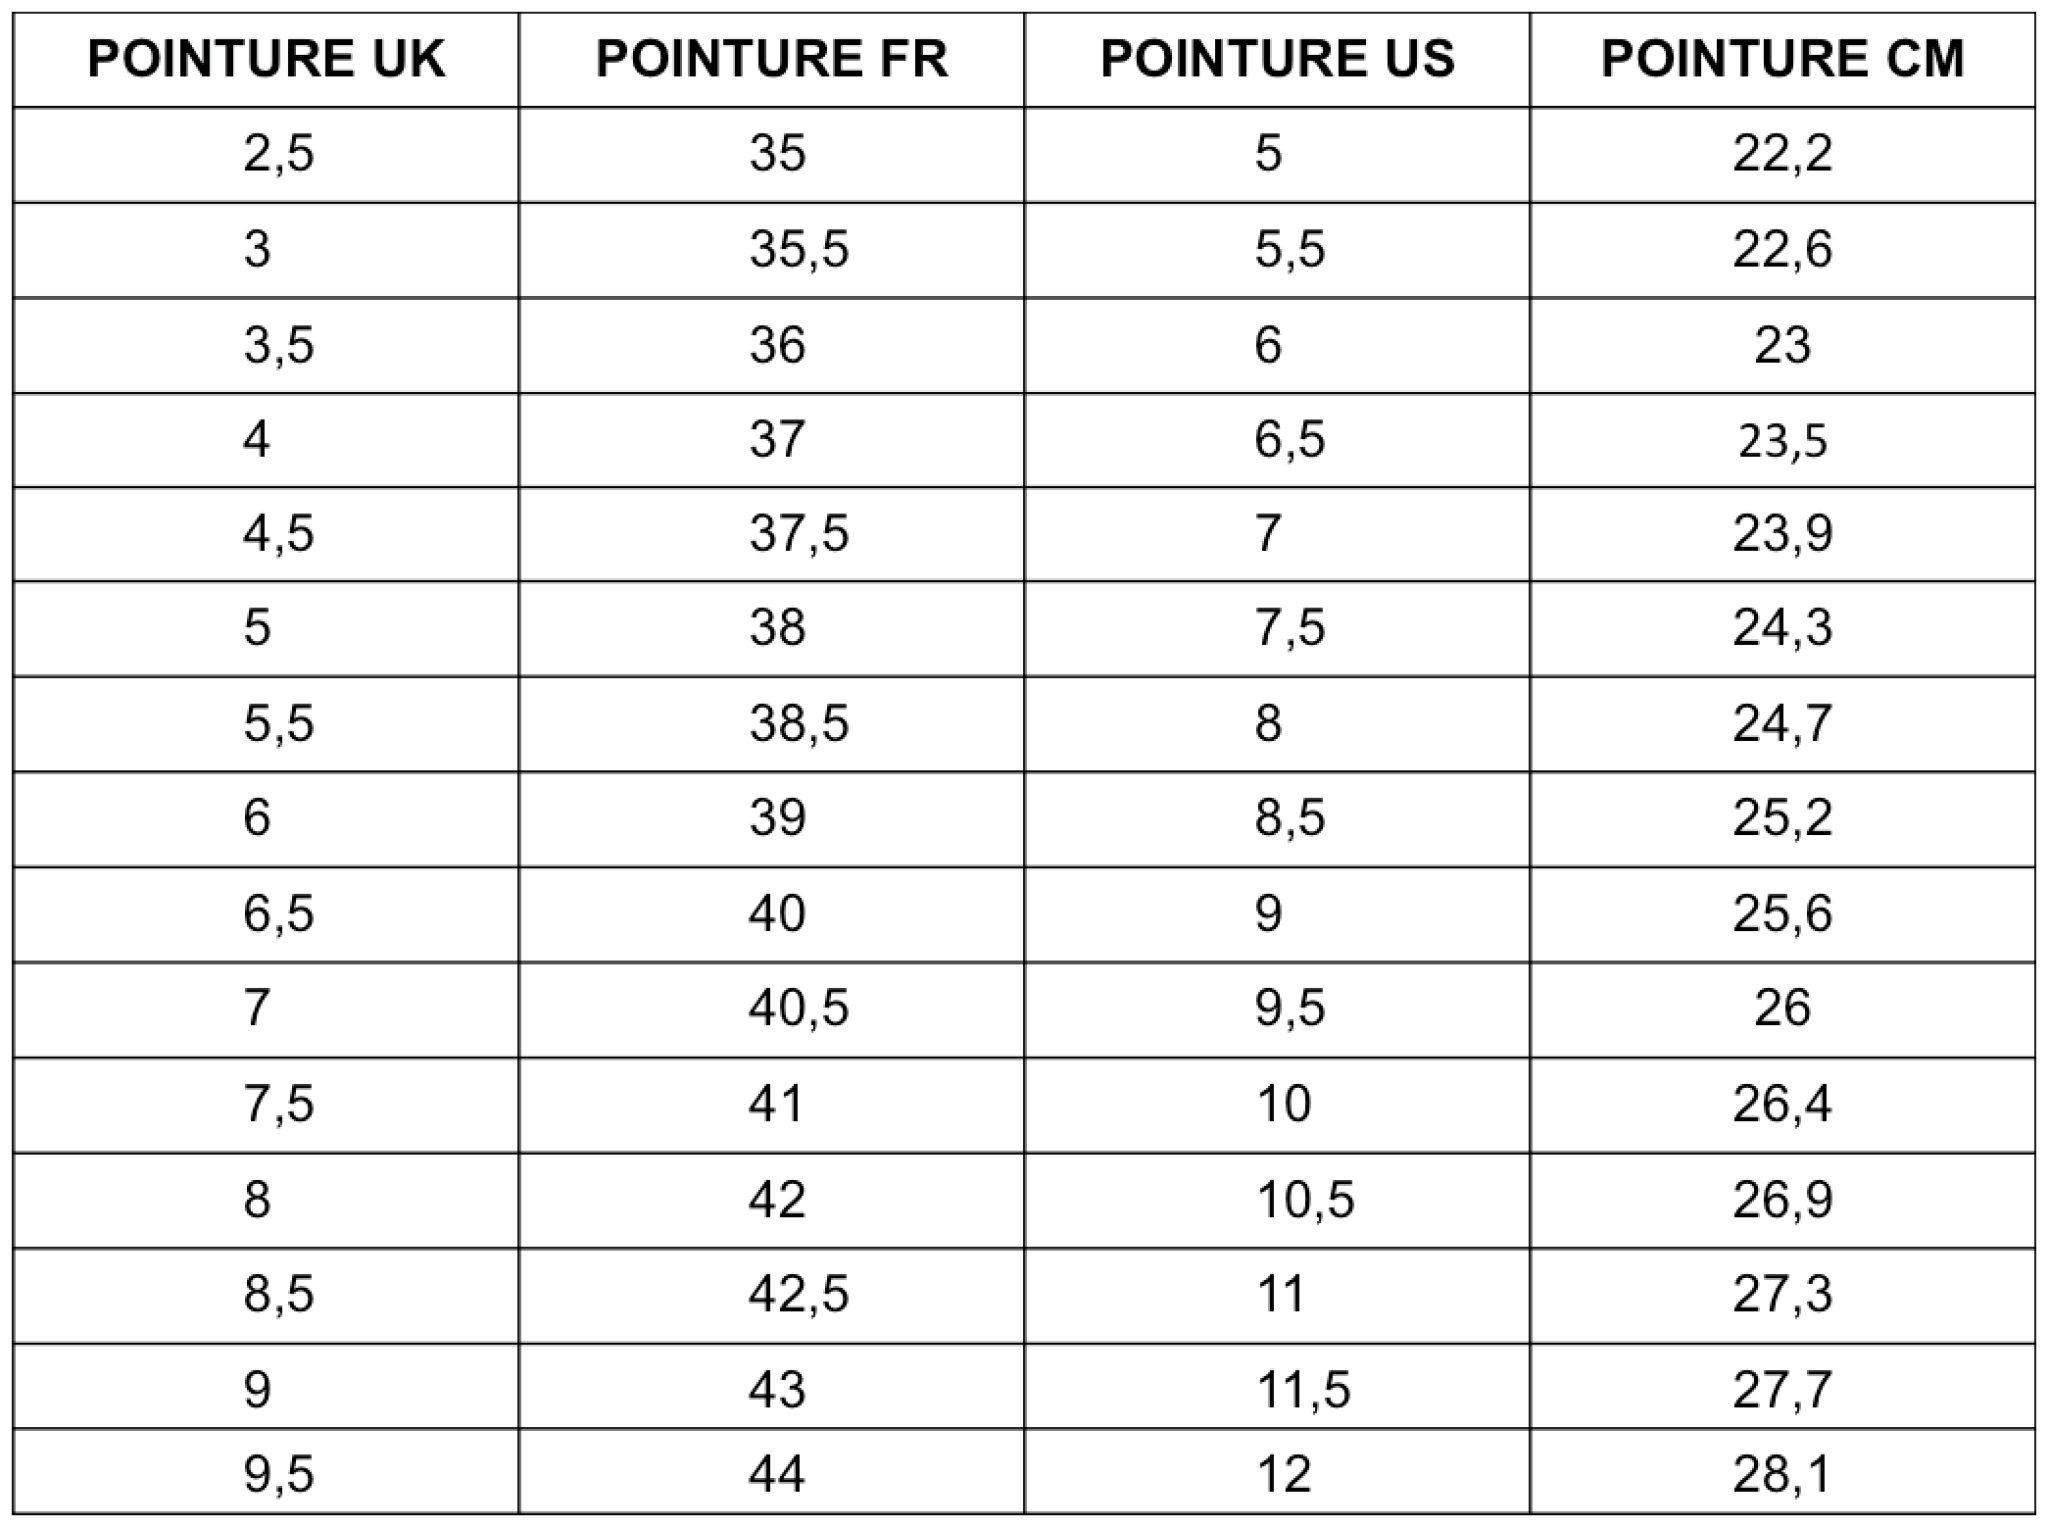This screenshot has height=1527, width=2048.
Task: Click the POINTURE UK column header
Action: pyautogui.click(x=266, y=59)
